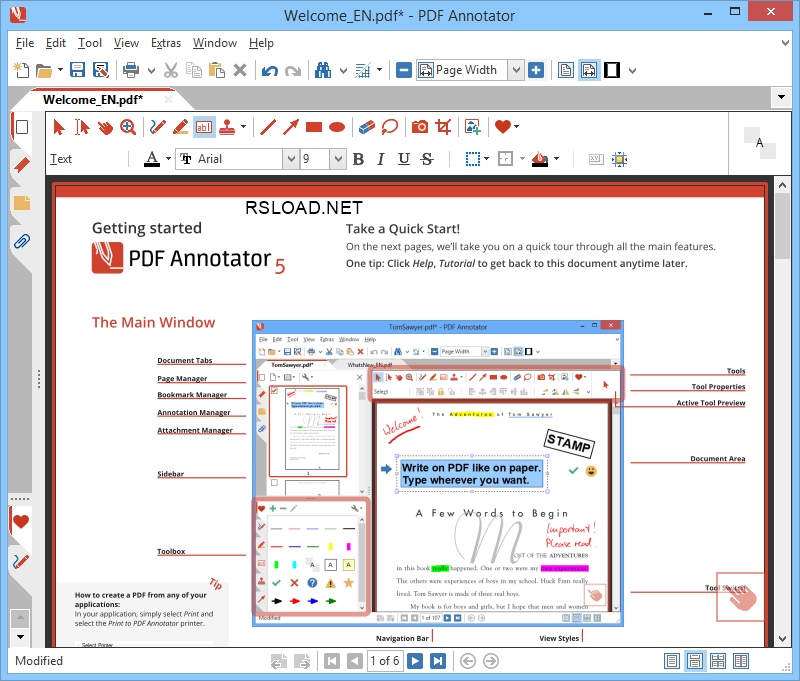Save the document with floppy icon
The image size is (800, 681).
77,70
